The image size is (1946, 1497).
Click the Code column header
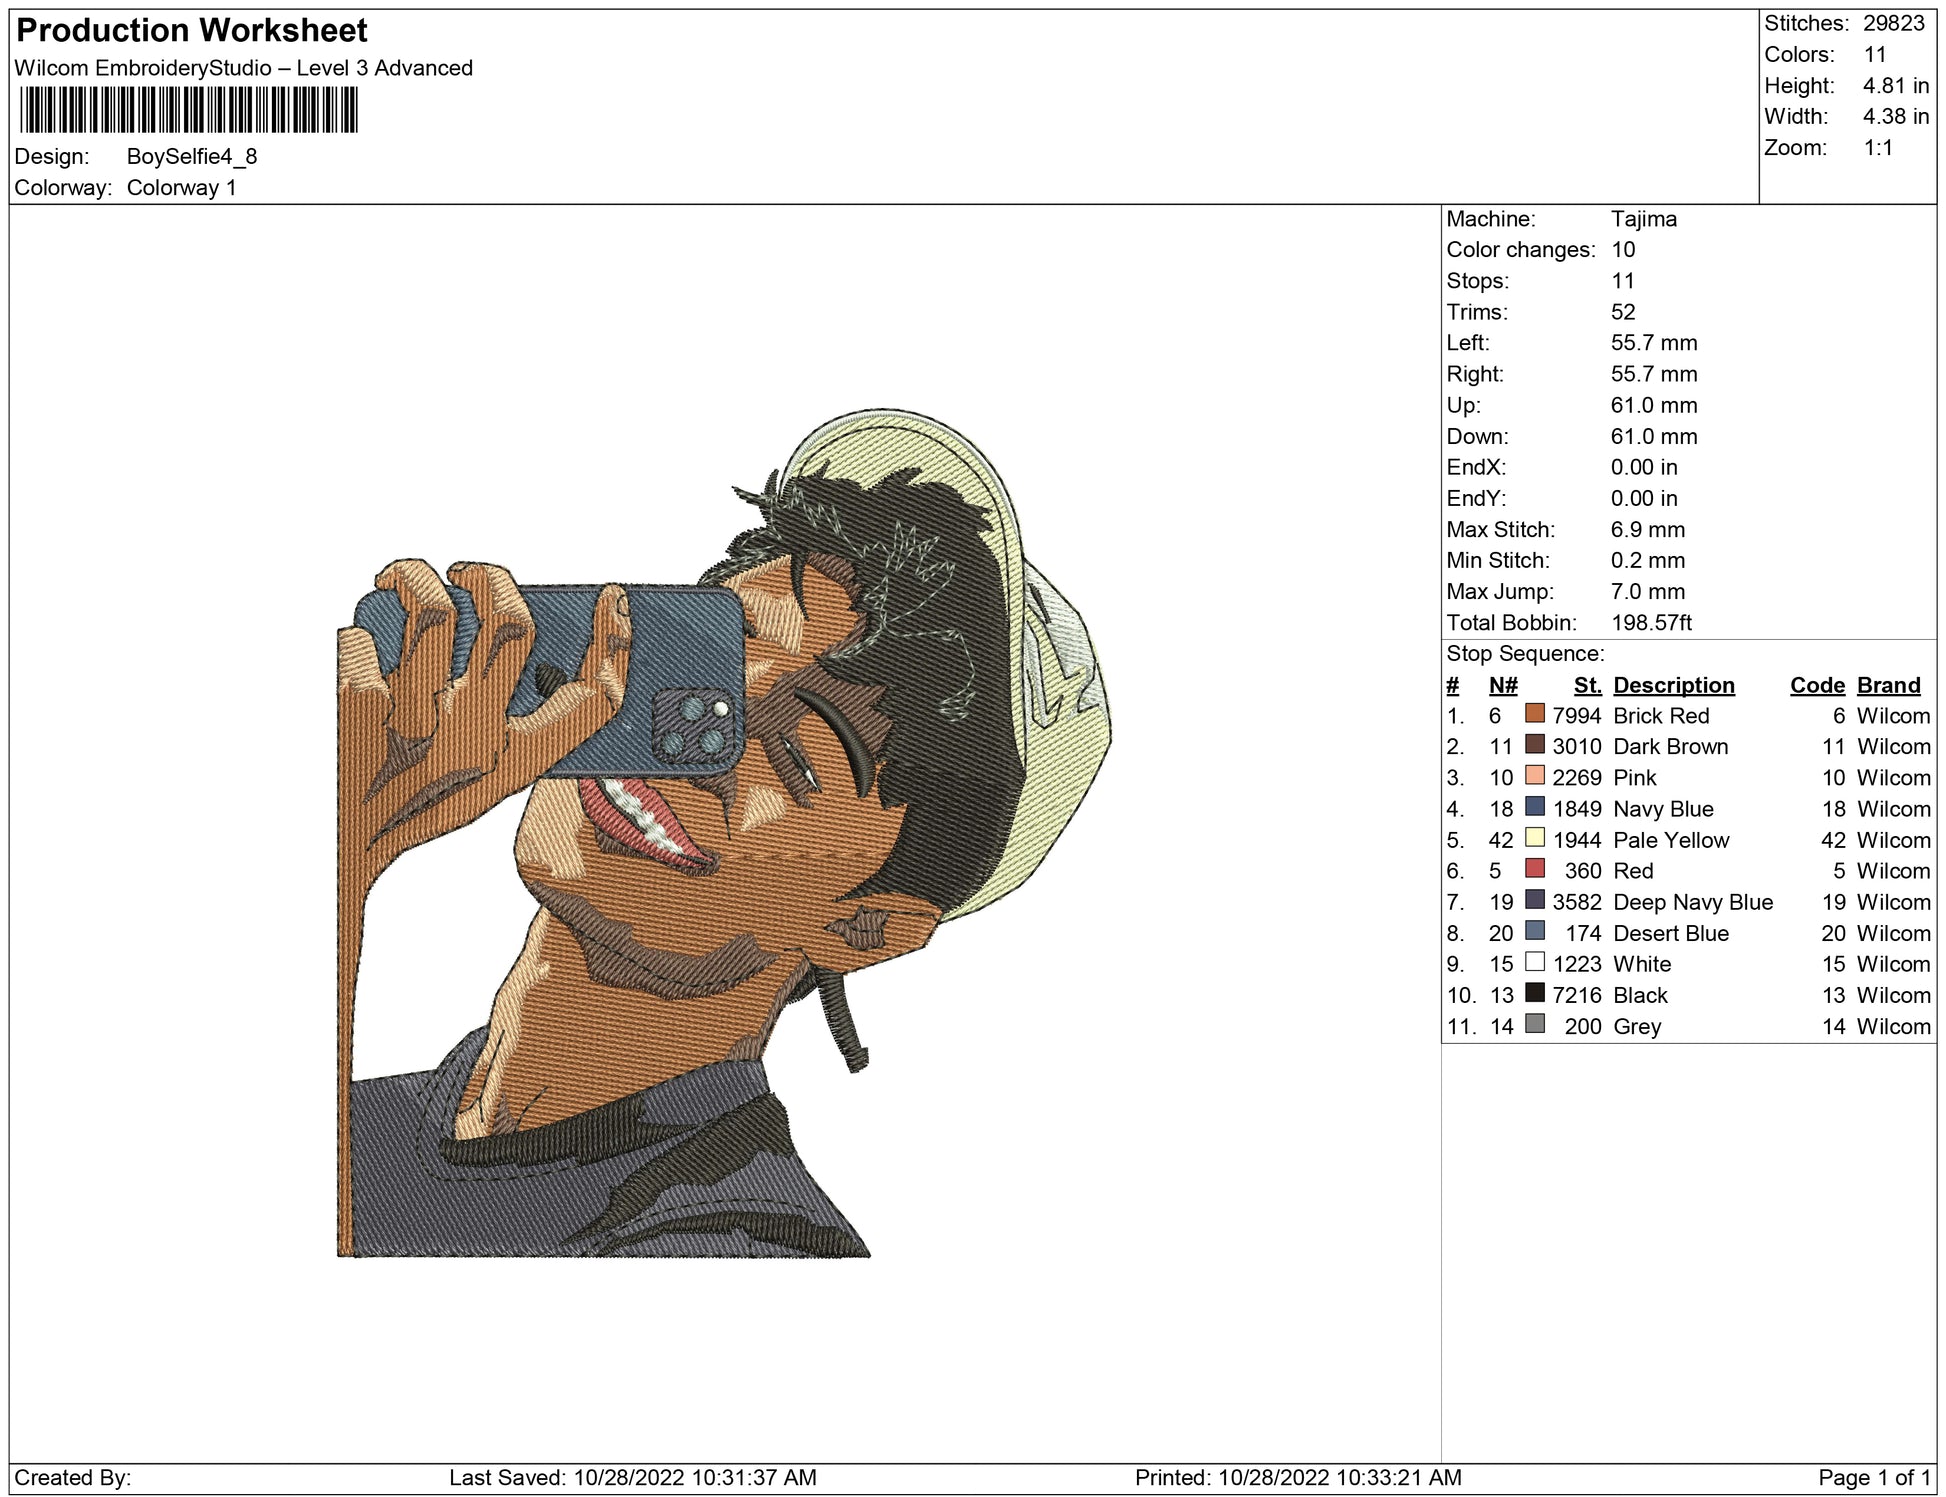pos(1816,685)
